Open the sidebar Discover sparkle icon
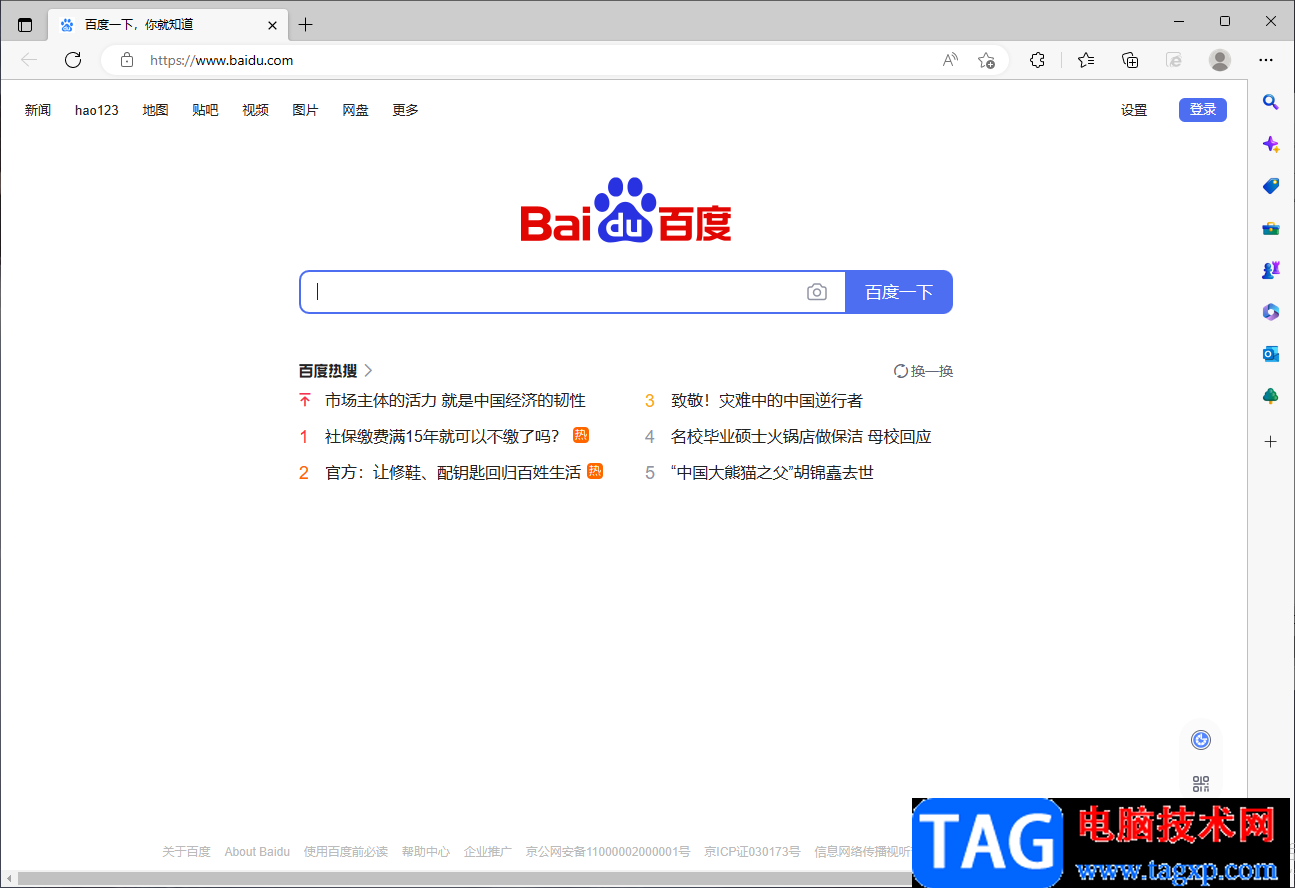 click(x=1271, y=144)
